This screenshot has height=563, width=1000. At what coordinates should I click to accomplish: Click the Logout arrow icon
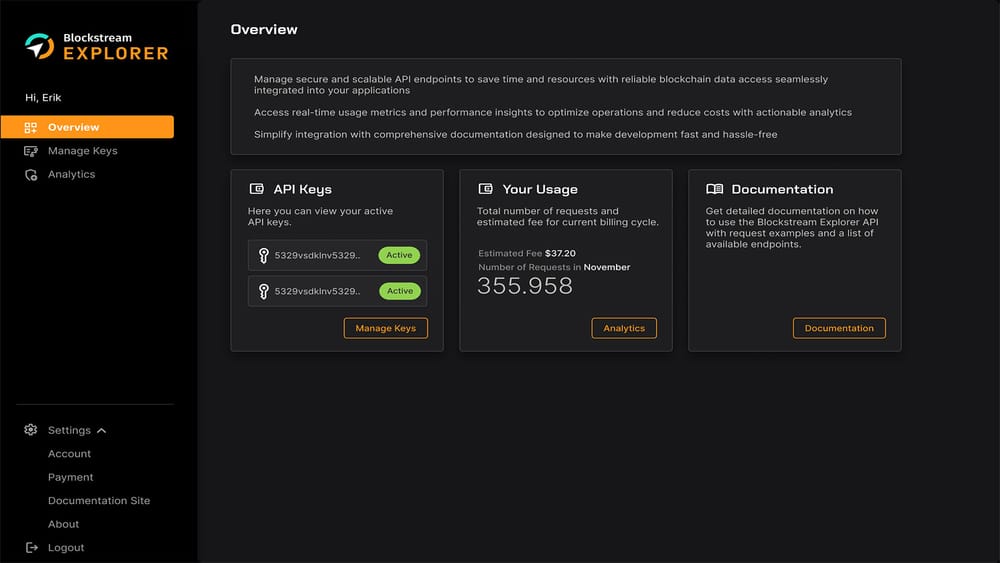(31, 548)
